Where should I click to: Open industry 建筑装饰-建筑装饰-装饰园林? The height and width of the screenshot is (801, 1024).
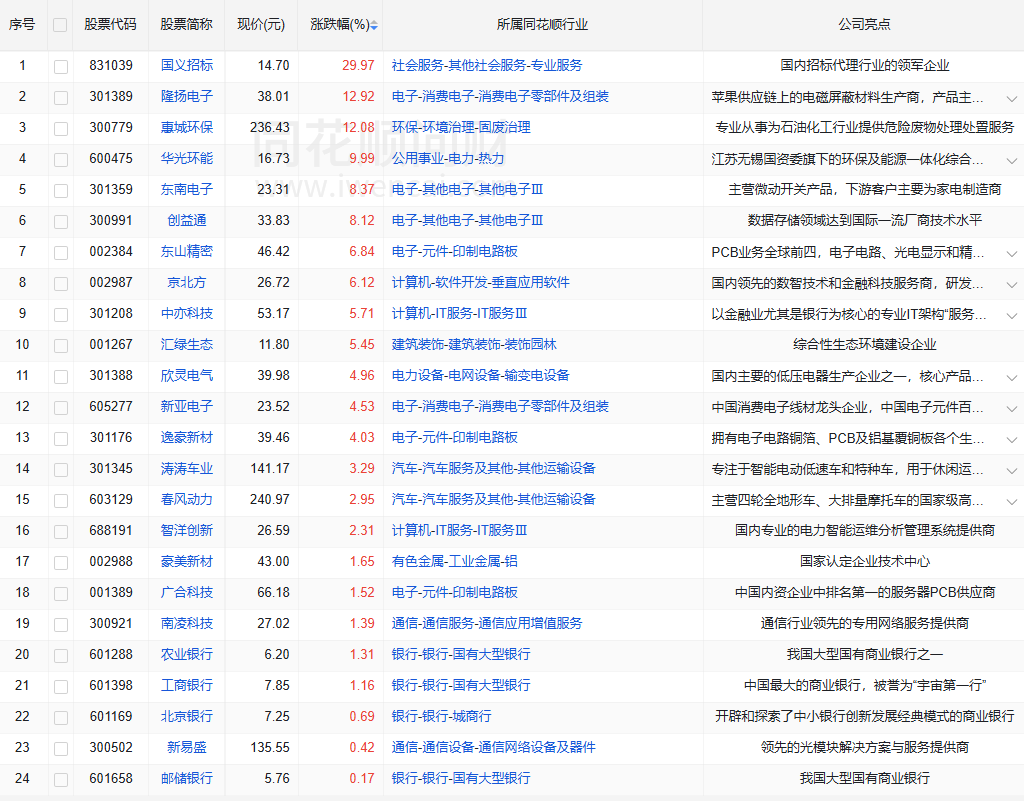474,345
